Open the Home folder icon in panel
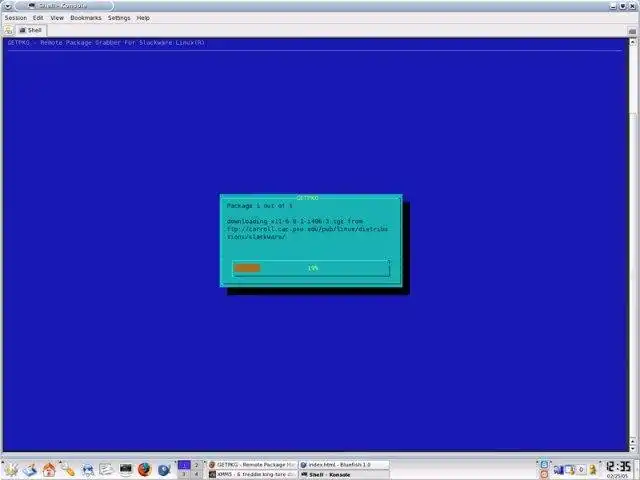This screenshot has width=640, height=480. pos(49,470)
